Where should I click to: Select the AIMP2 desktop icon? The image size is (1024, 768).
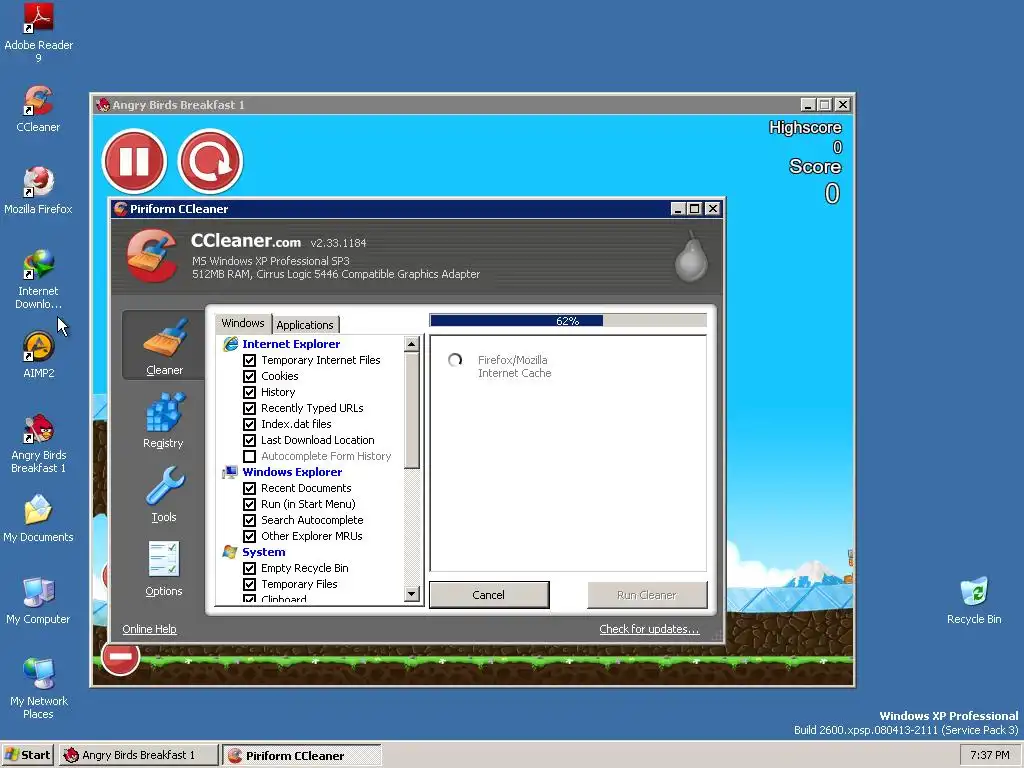coord(38,355)
